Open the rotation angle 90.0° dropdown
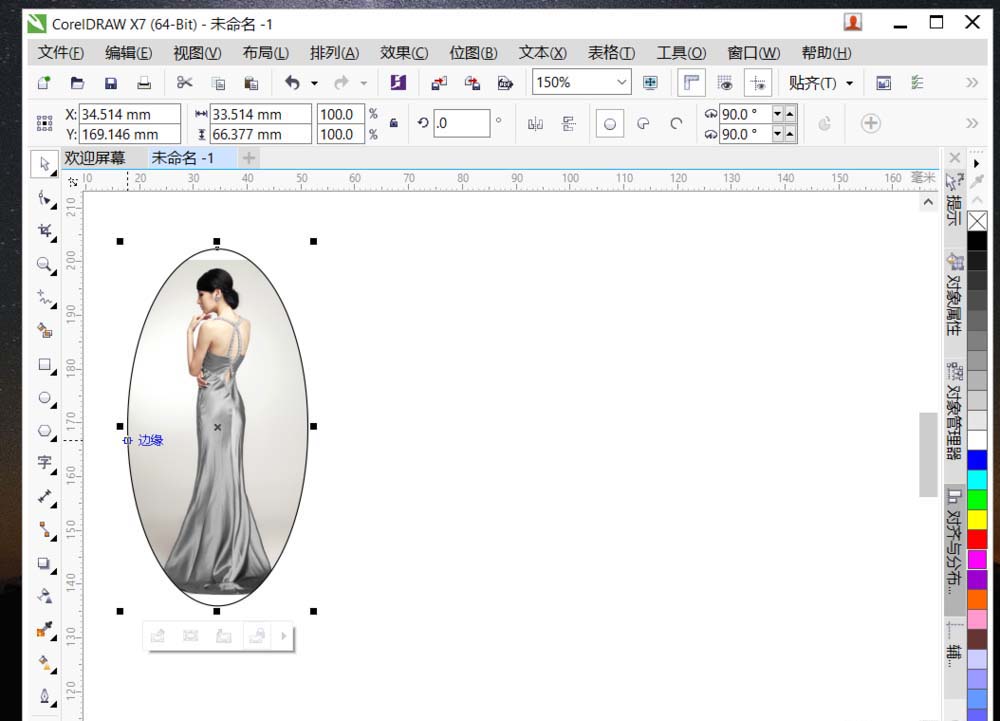Screen dimensions: 1000x721 (777, 114)
